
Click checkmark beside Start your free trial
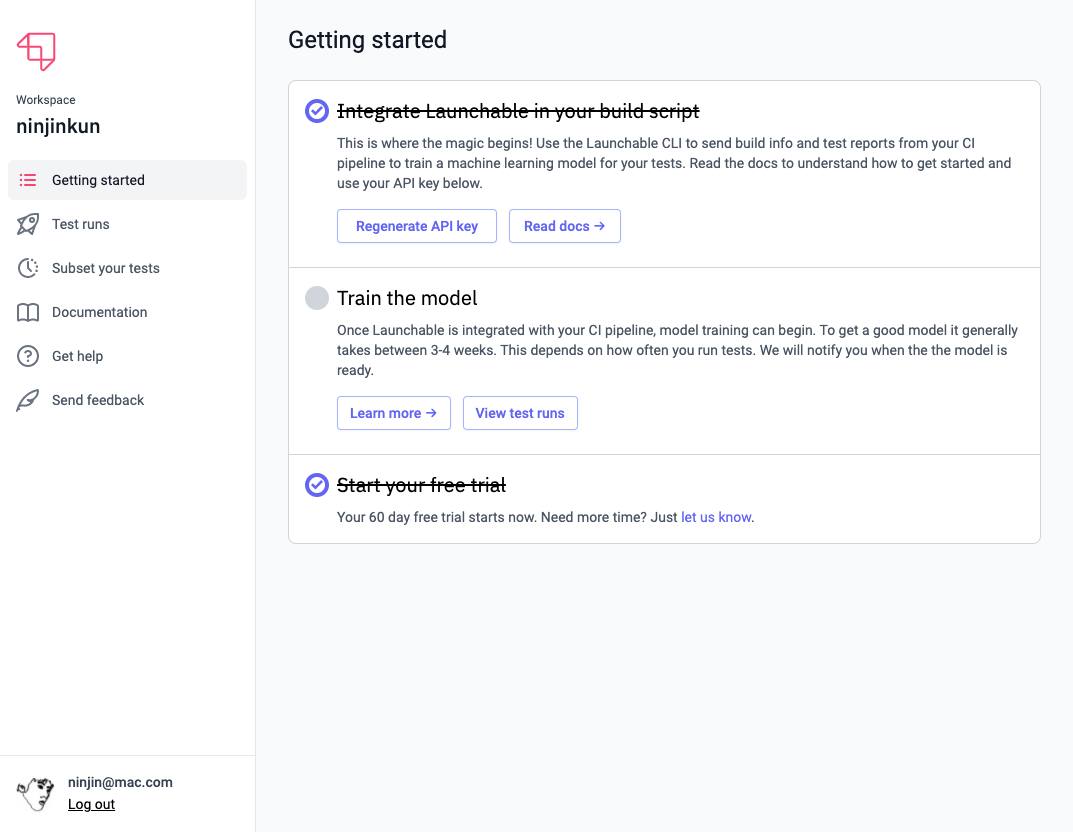click(x=317, y=485)
